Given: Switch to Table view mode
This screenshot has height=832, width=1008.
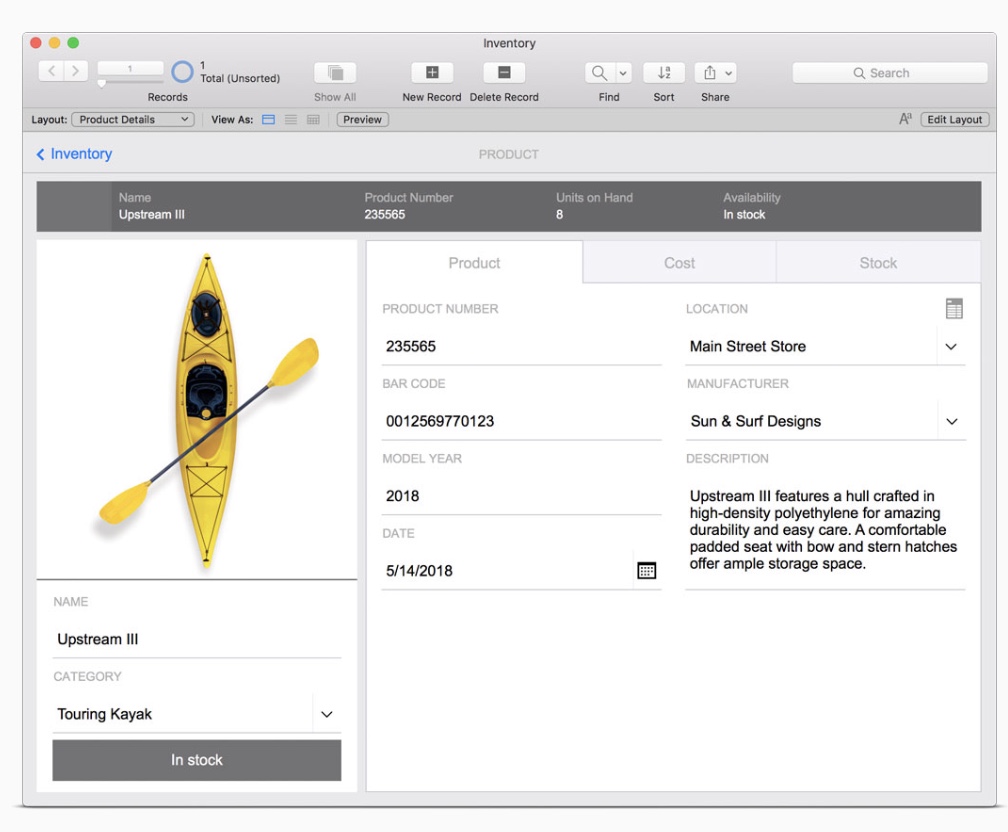Looking at the screenshot, I should [x=313, y=120].
